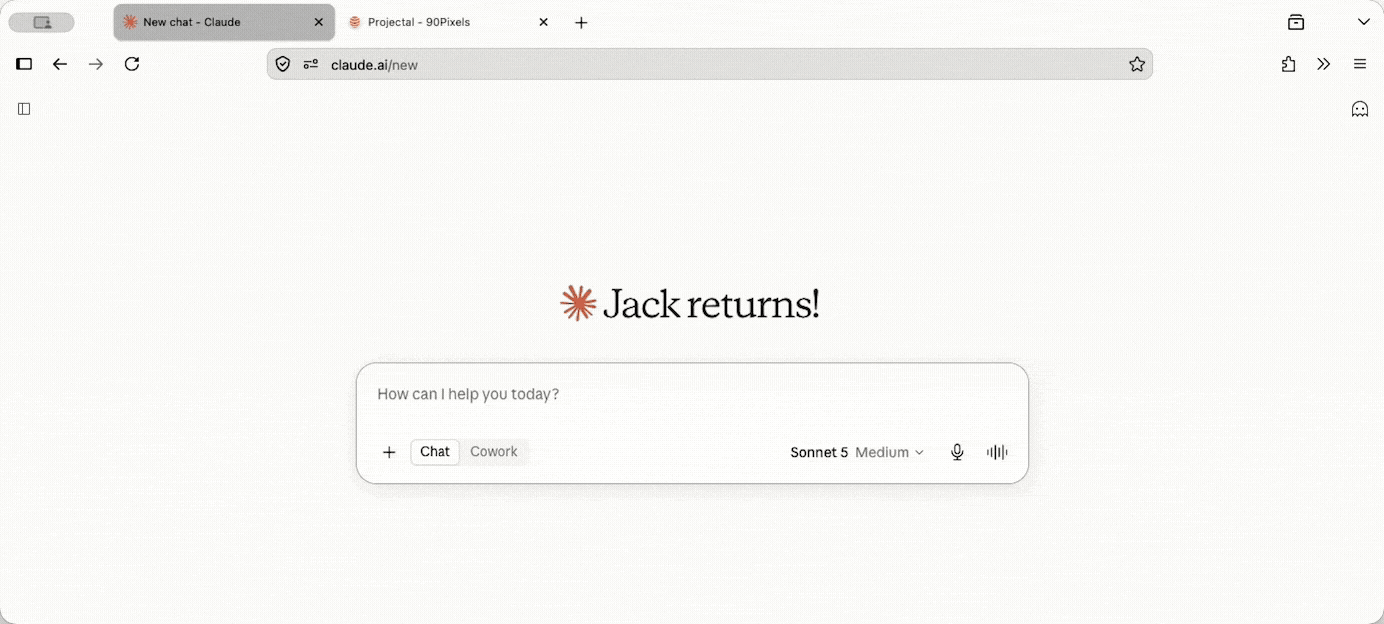This screenshot has height=624, width=1384.
Task: Start dictation with the microphone icon
Action: tap(957, 452)
